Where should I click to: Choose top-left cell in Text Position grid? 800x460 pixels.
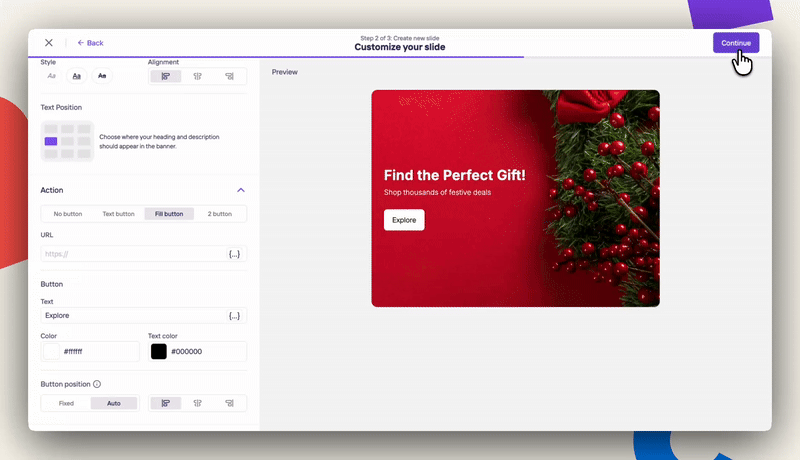51,129
